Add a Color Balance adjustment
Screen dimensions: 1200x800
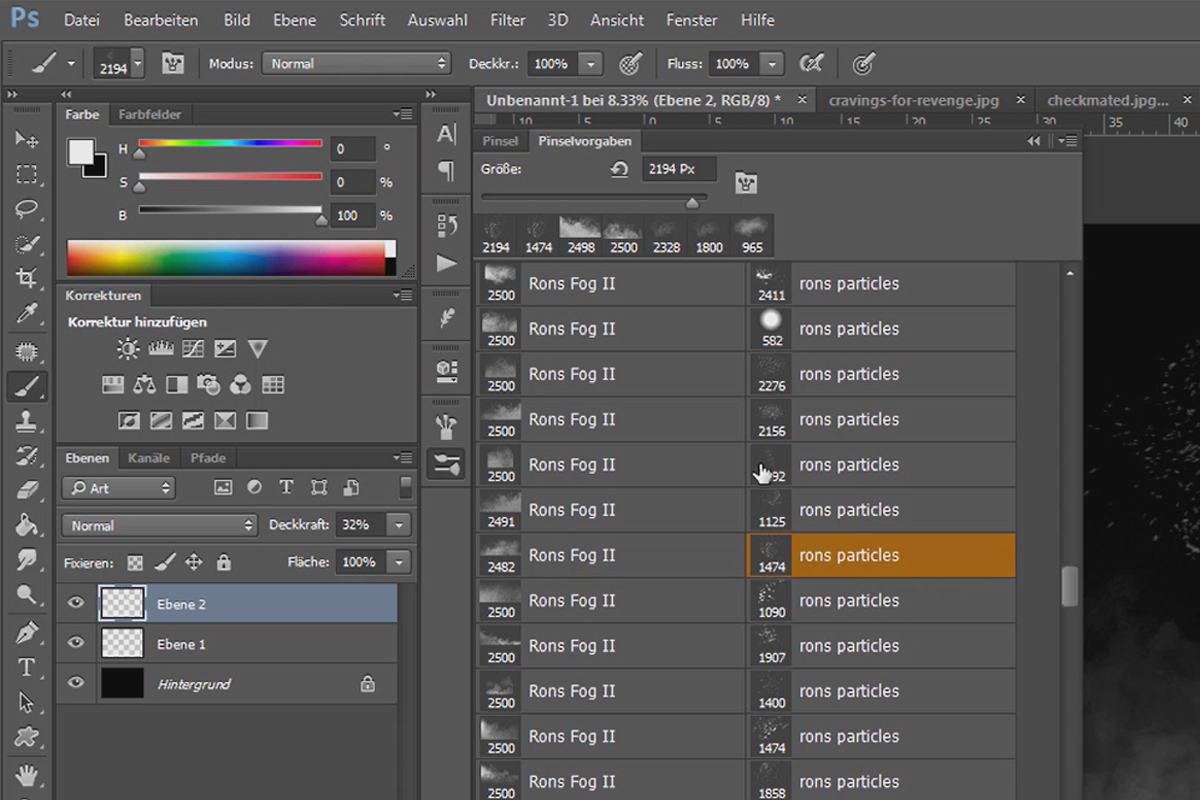click(x=144, y=384)
